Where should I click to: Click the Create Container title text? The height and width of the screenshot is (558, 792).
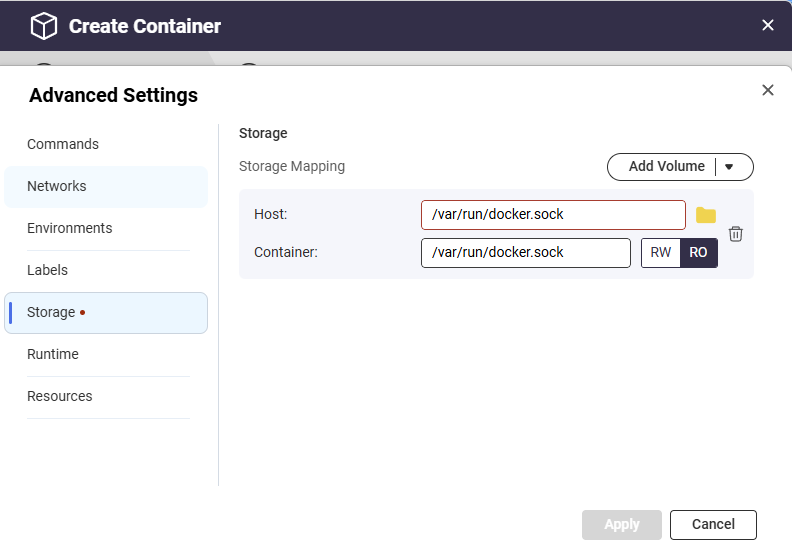click(x=145, y=26)
